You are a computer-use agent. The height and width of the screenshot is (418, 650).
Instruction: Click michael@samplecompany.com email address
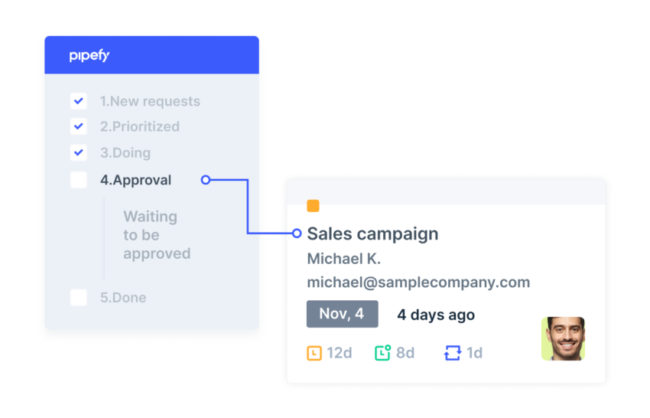click(x=418, y=282)
